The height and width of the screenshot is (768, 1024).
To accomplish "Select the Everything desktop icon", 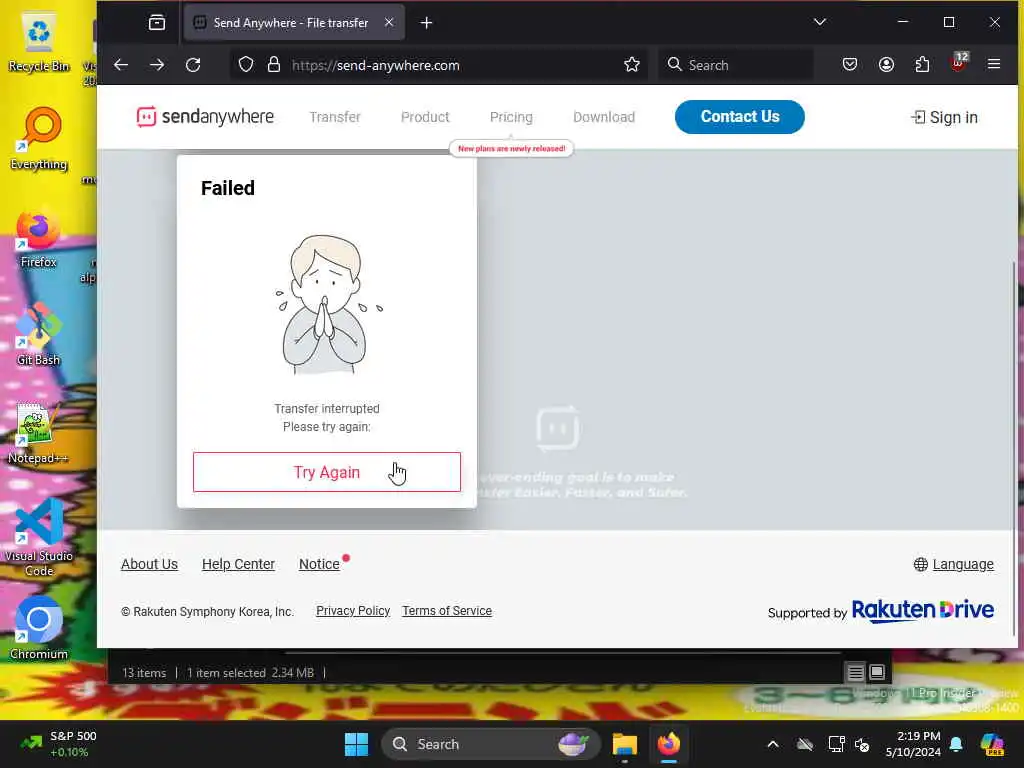I will coord(39,140).
